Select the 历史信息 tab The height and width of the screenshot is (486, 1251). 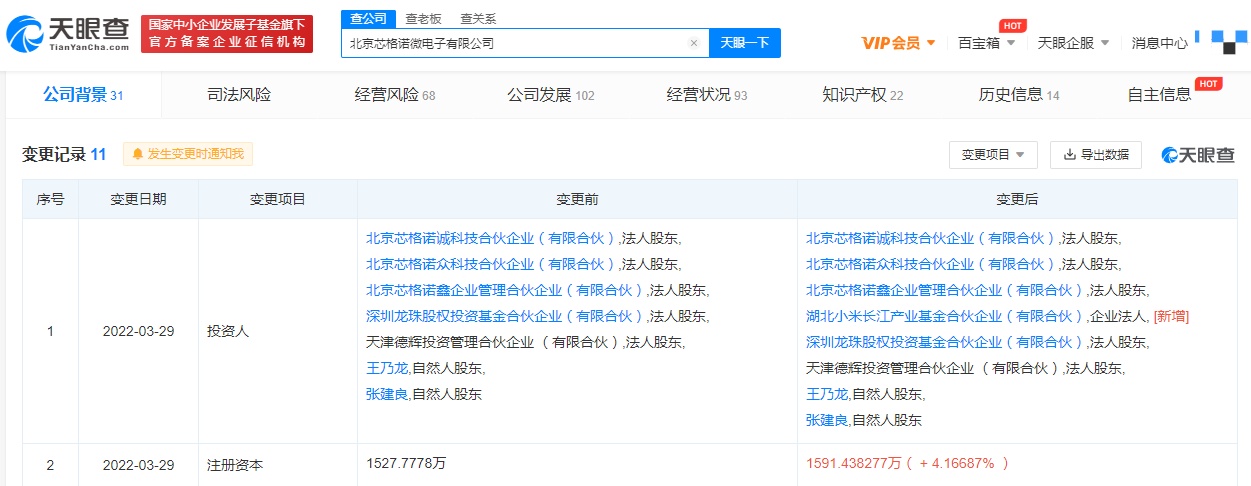[1019, 95]
